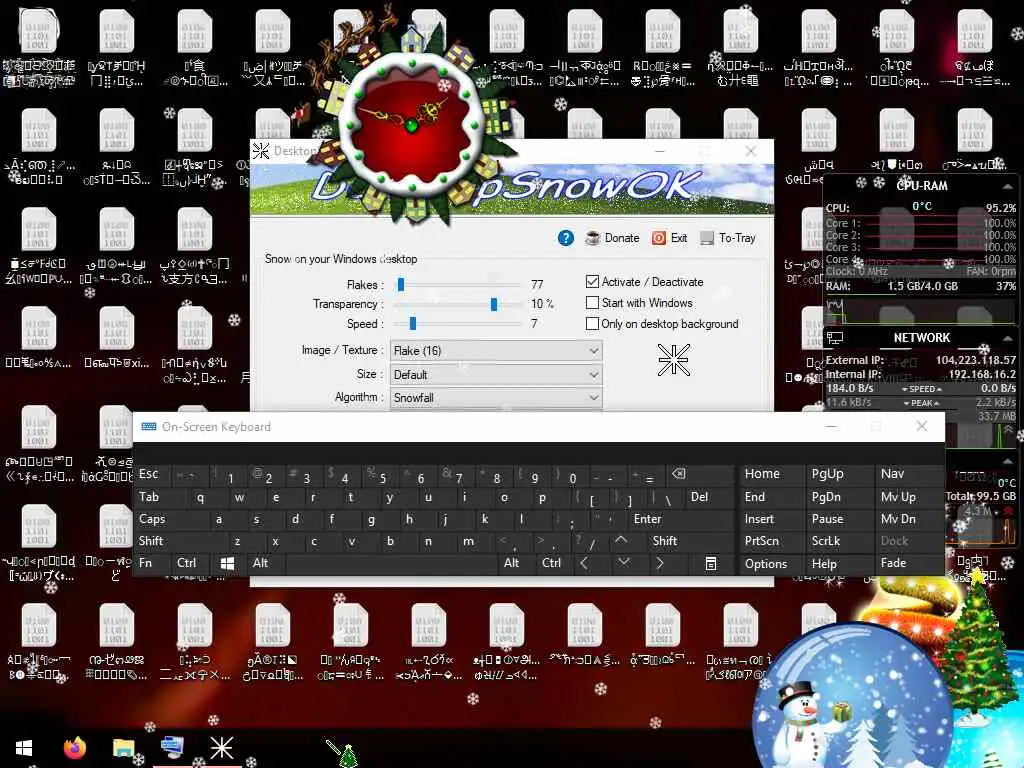Click Exit in DesktopSnowOK
The width and height of the screenshot is (1024, 768).
[670, 238]
